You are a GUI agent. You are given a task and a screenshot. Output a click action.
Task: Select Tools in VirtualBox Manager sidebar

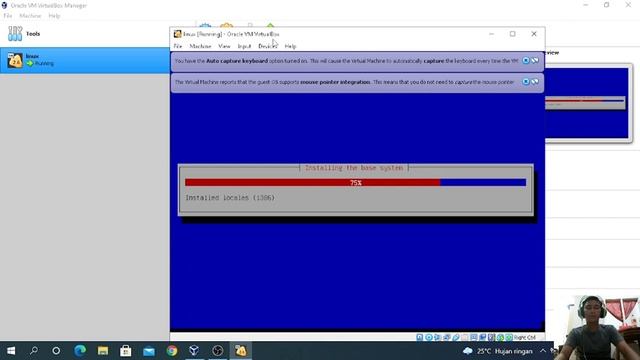click(84, 34)
